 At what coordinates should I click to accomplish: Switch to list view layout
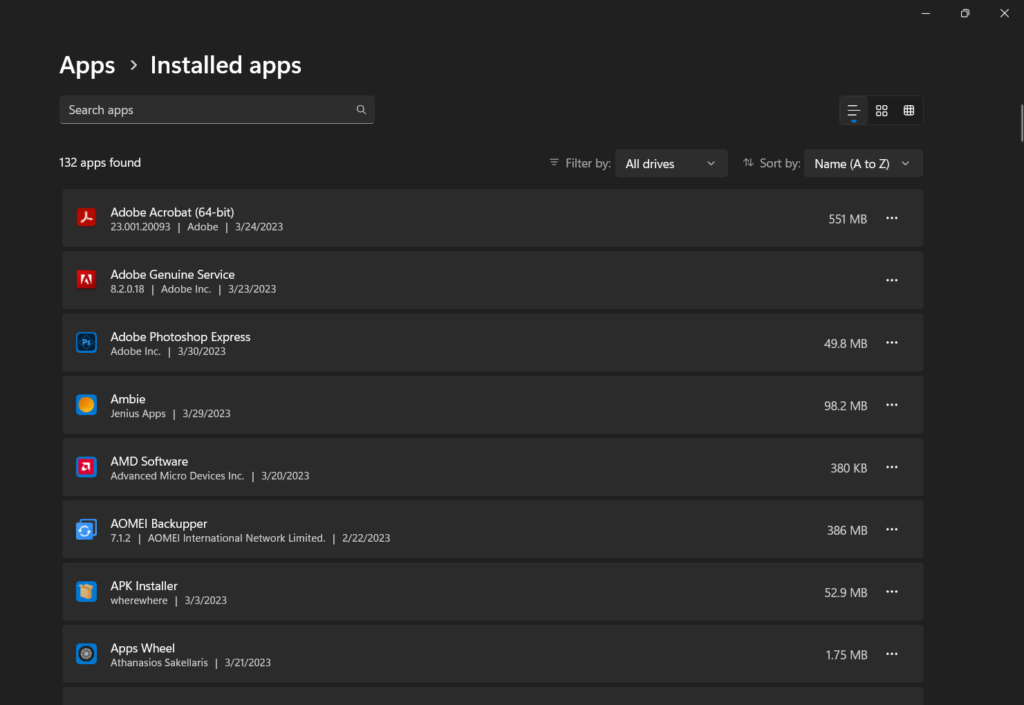point(853,111)
